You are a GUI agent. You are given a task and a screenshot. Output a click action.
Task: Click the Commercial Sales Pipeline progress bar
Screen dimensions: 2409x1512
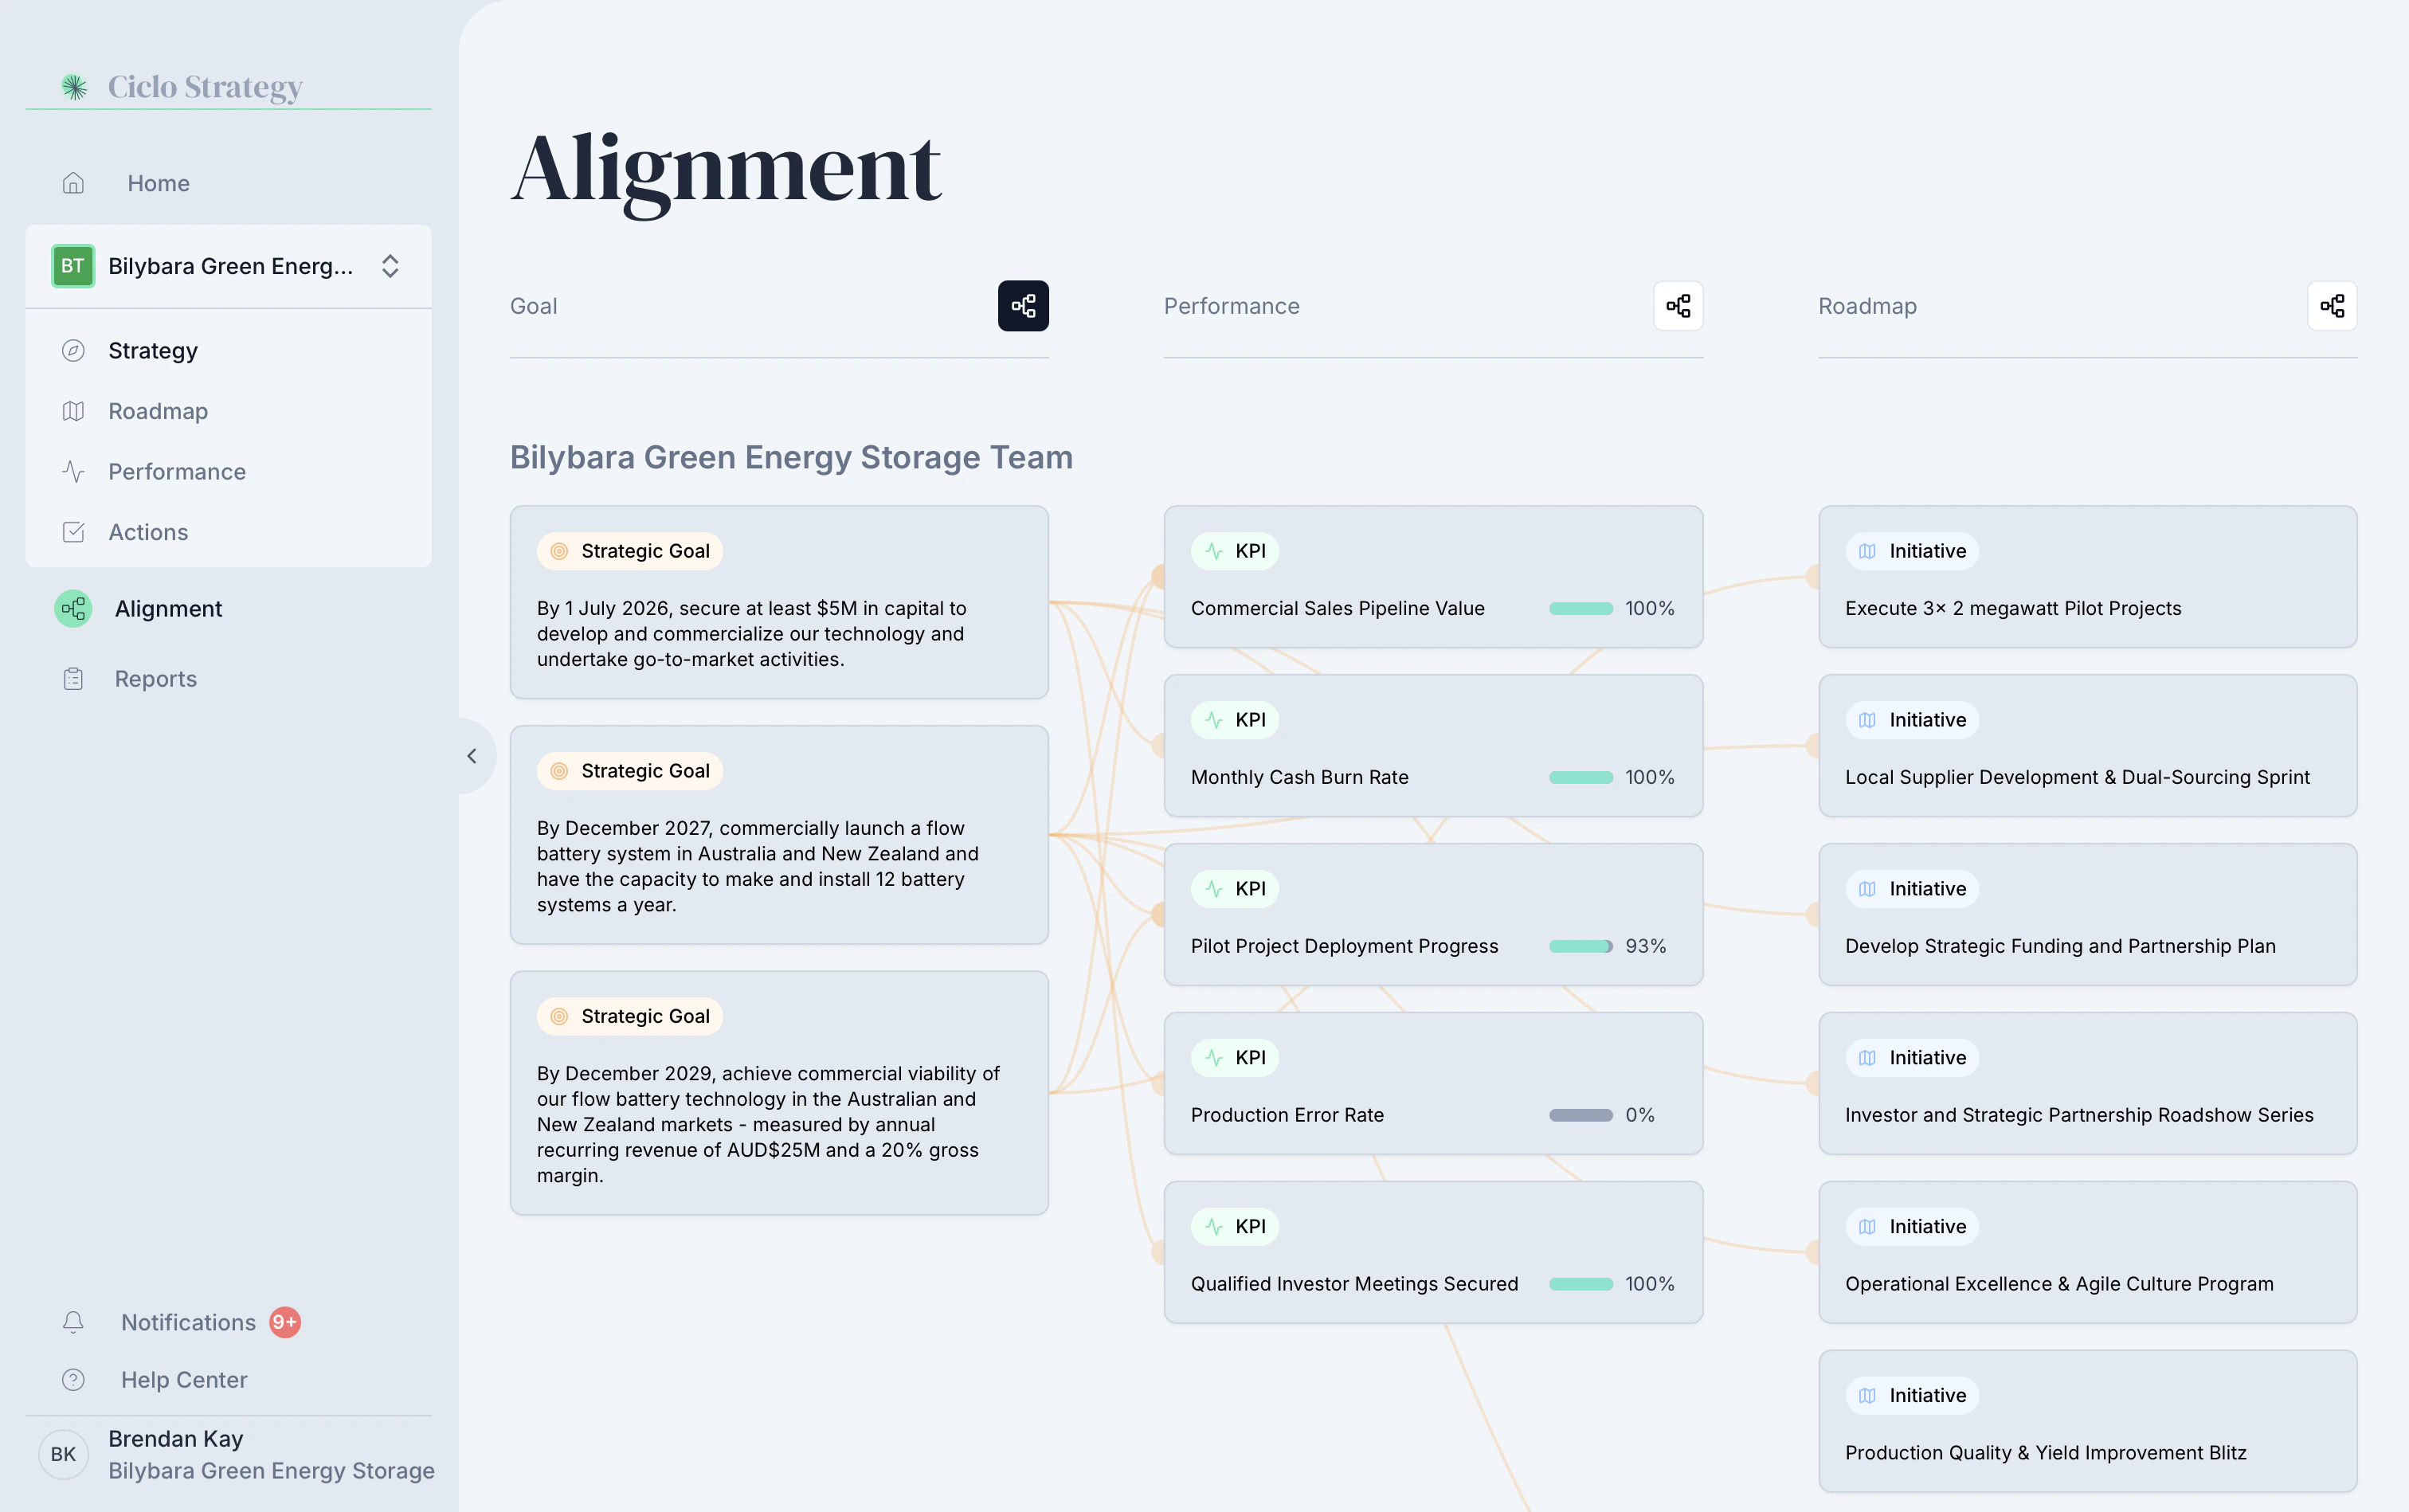1580,608
